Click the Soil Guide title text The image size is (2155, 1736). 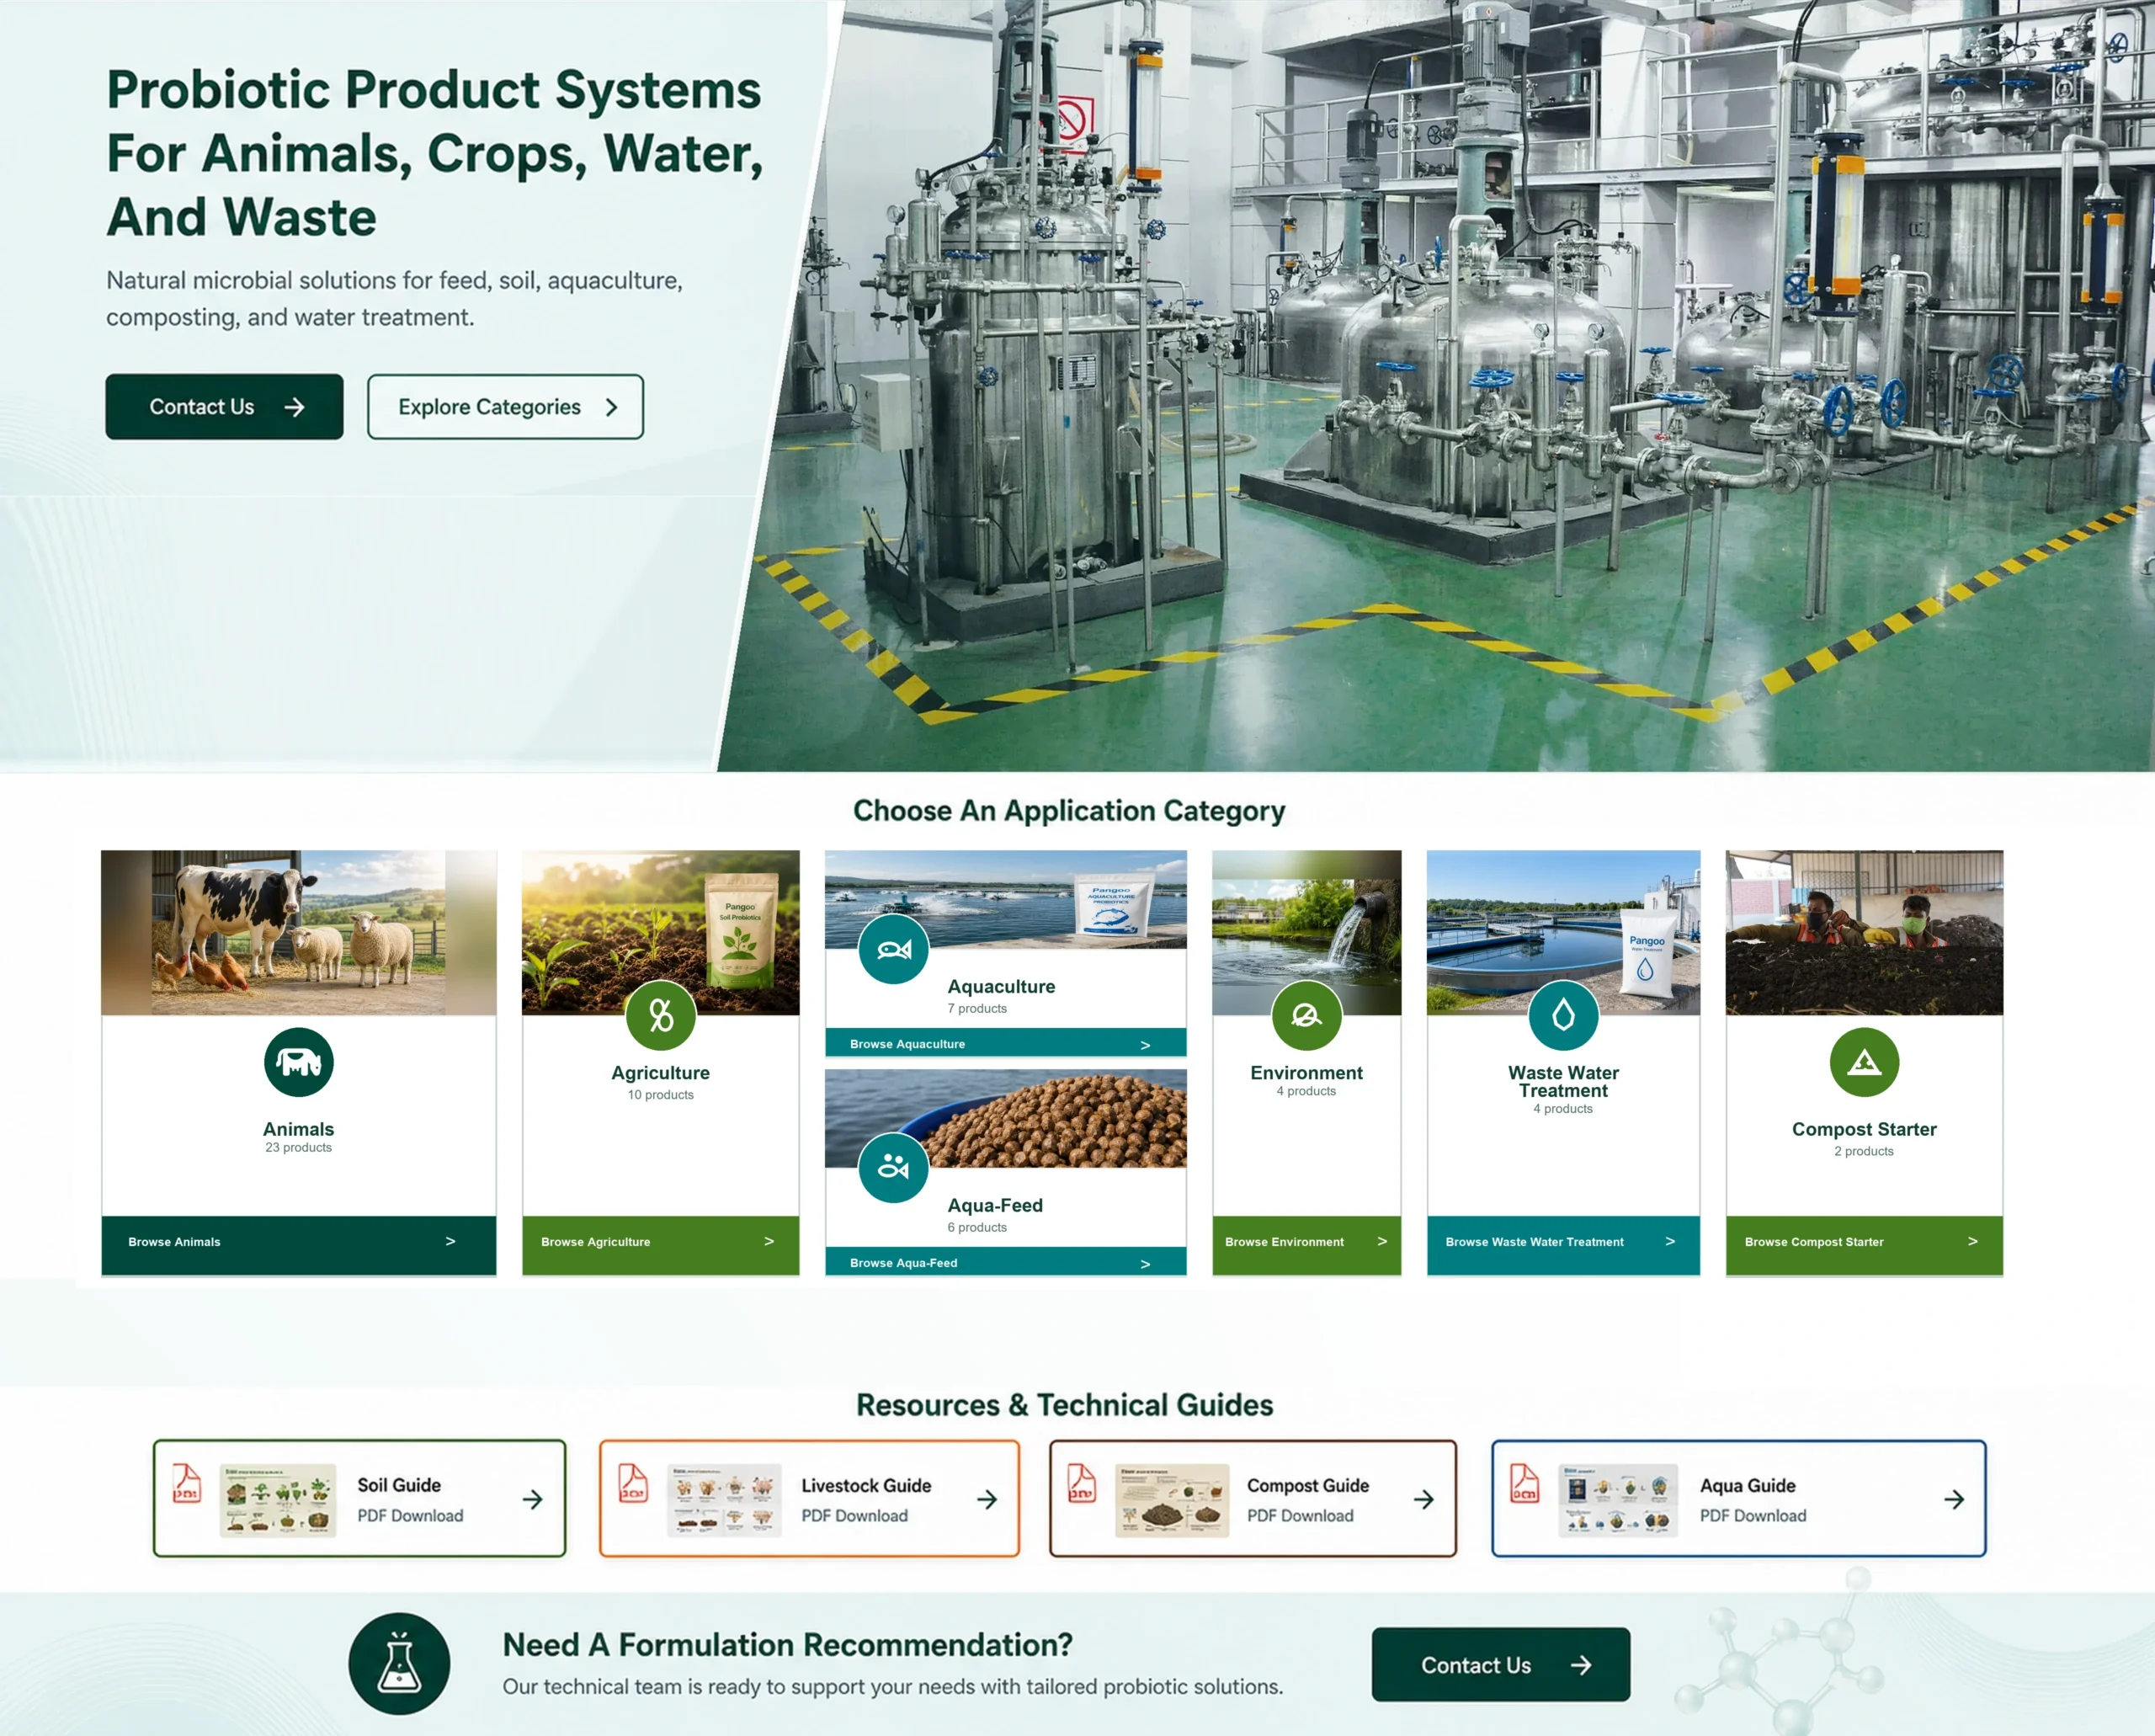click(x=399, y=1485)
